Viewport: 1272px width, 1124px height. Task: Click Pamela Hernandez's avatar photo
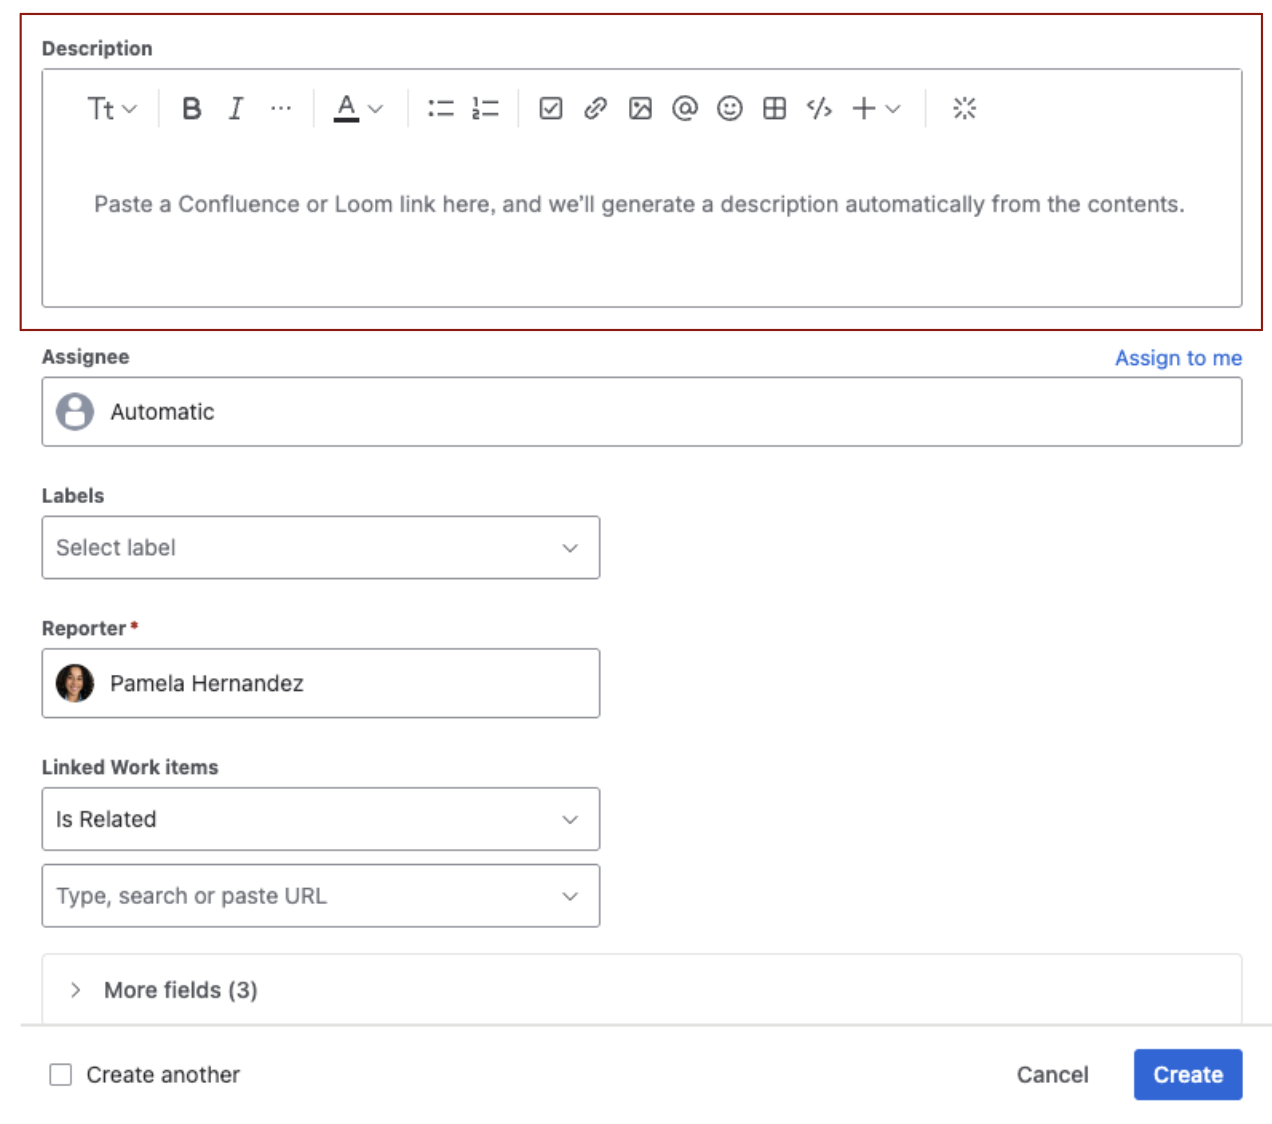(75, 684)
